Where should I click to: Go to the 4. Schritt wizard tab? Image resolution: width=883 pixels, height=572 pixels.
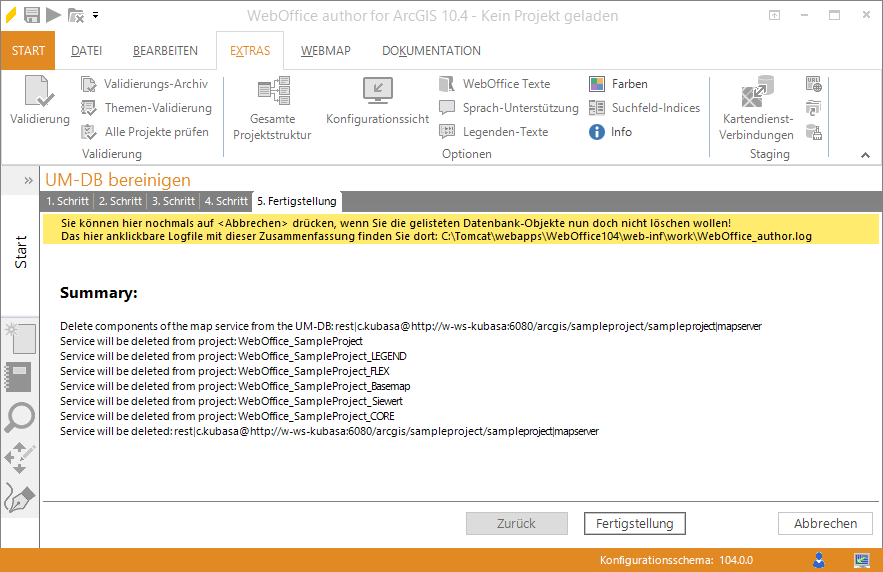[x=226, y=201]
